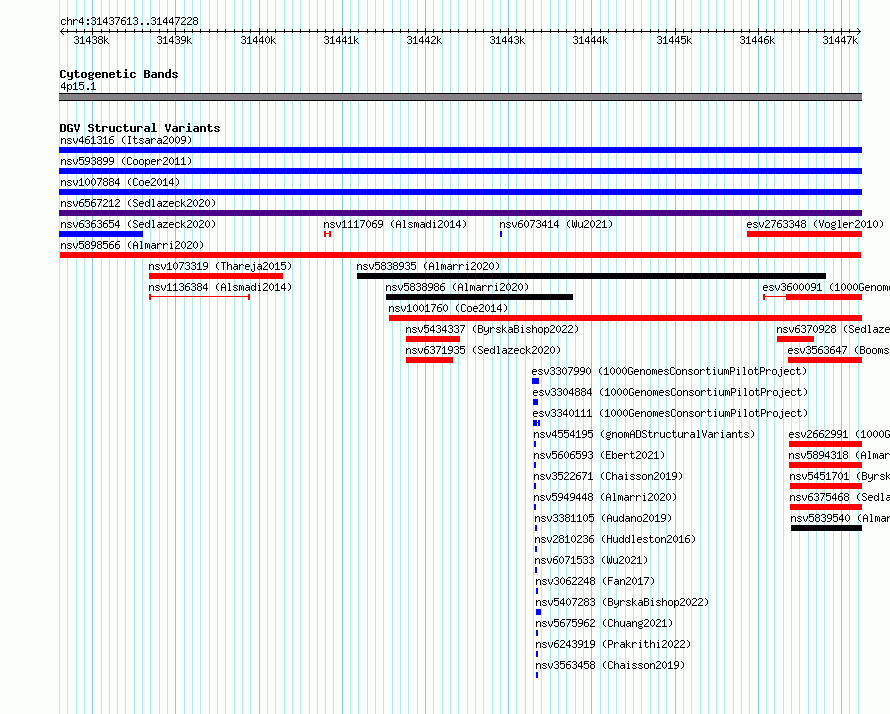The image size is (890, 714).
Task: Click the purple nsv6567212 variant bar
Action: point(460,213)
